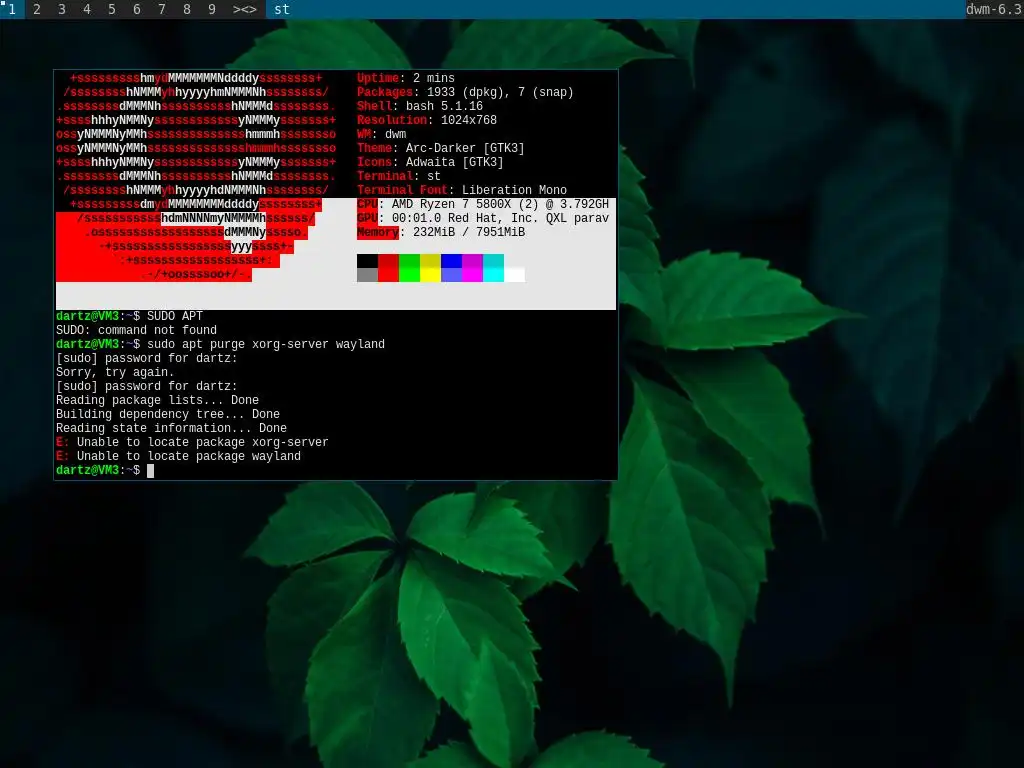Click the SUDO APT command line
The image size is (1024, 768).
175,316
